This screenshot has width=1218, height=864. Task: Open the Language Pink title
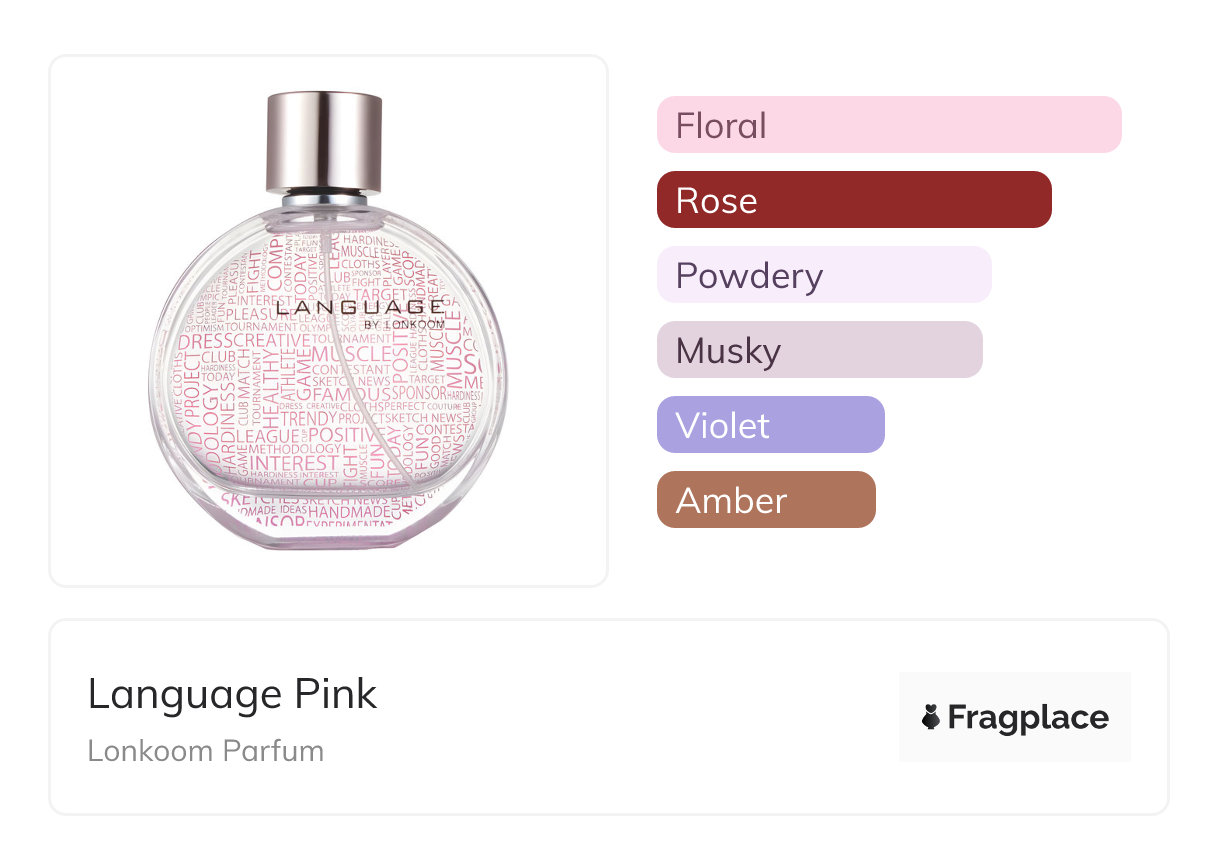[x=232, y=694]
